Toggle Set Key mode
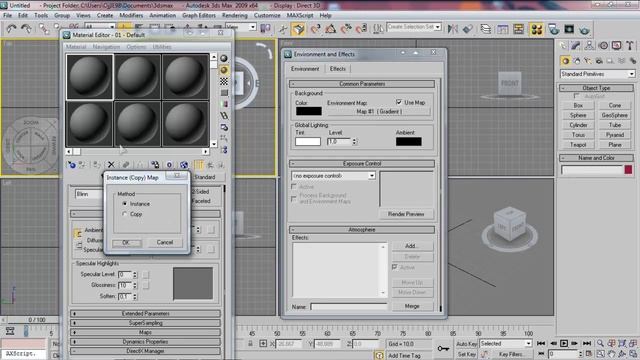The width and height of the screenshot is (640, 360). (x=467, y=354)
